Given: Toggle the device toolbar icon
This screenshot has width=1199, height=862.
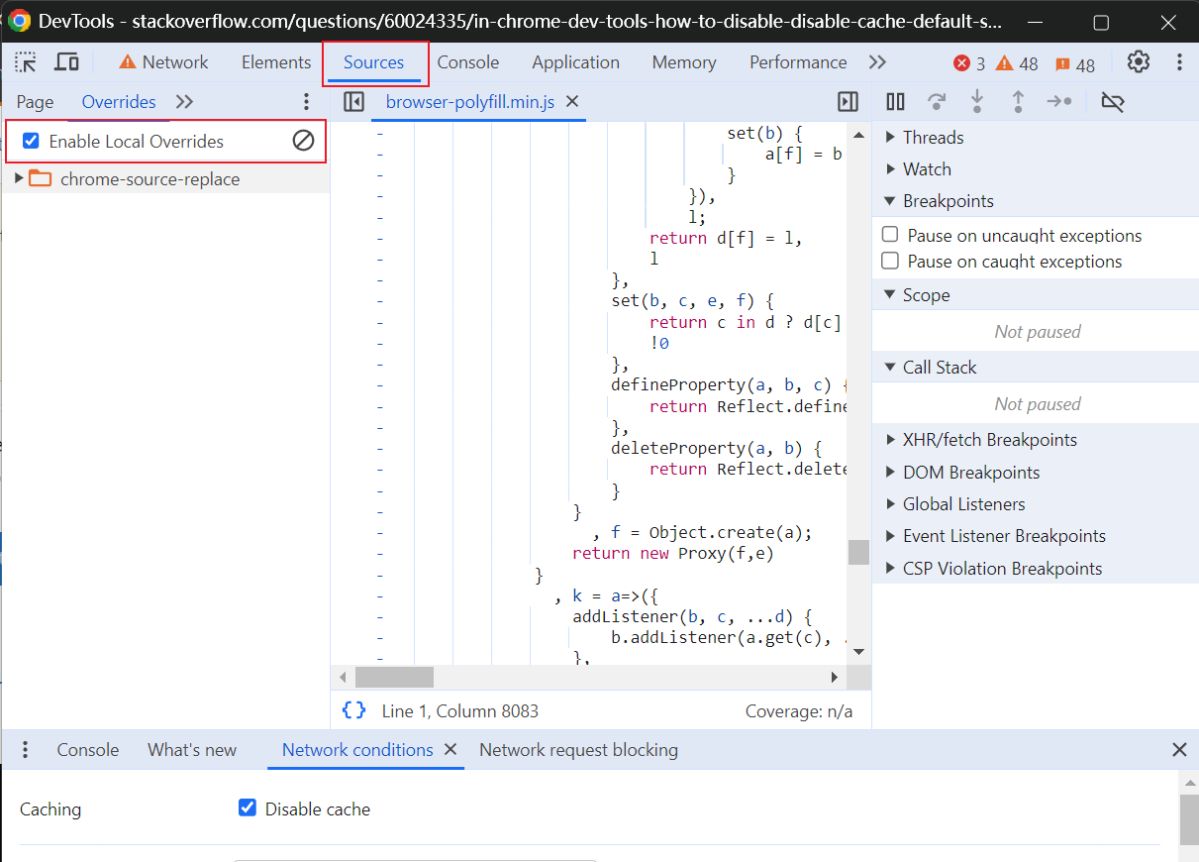Looking at the screenshot, I should pos(67,62).
